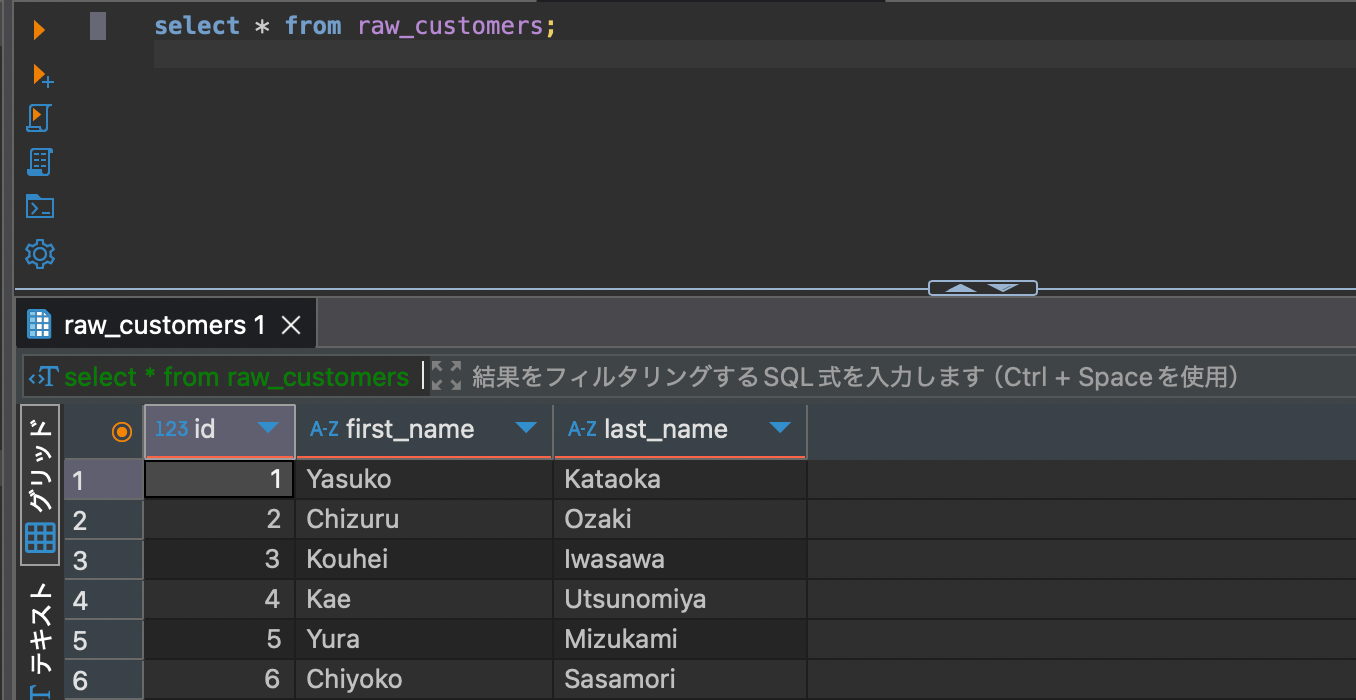Open the last_name column filter dropdown
Viewport: 1356px width, 700px height.
[x=780, y=429]
